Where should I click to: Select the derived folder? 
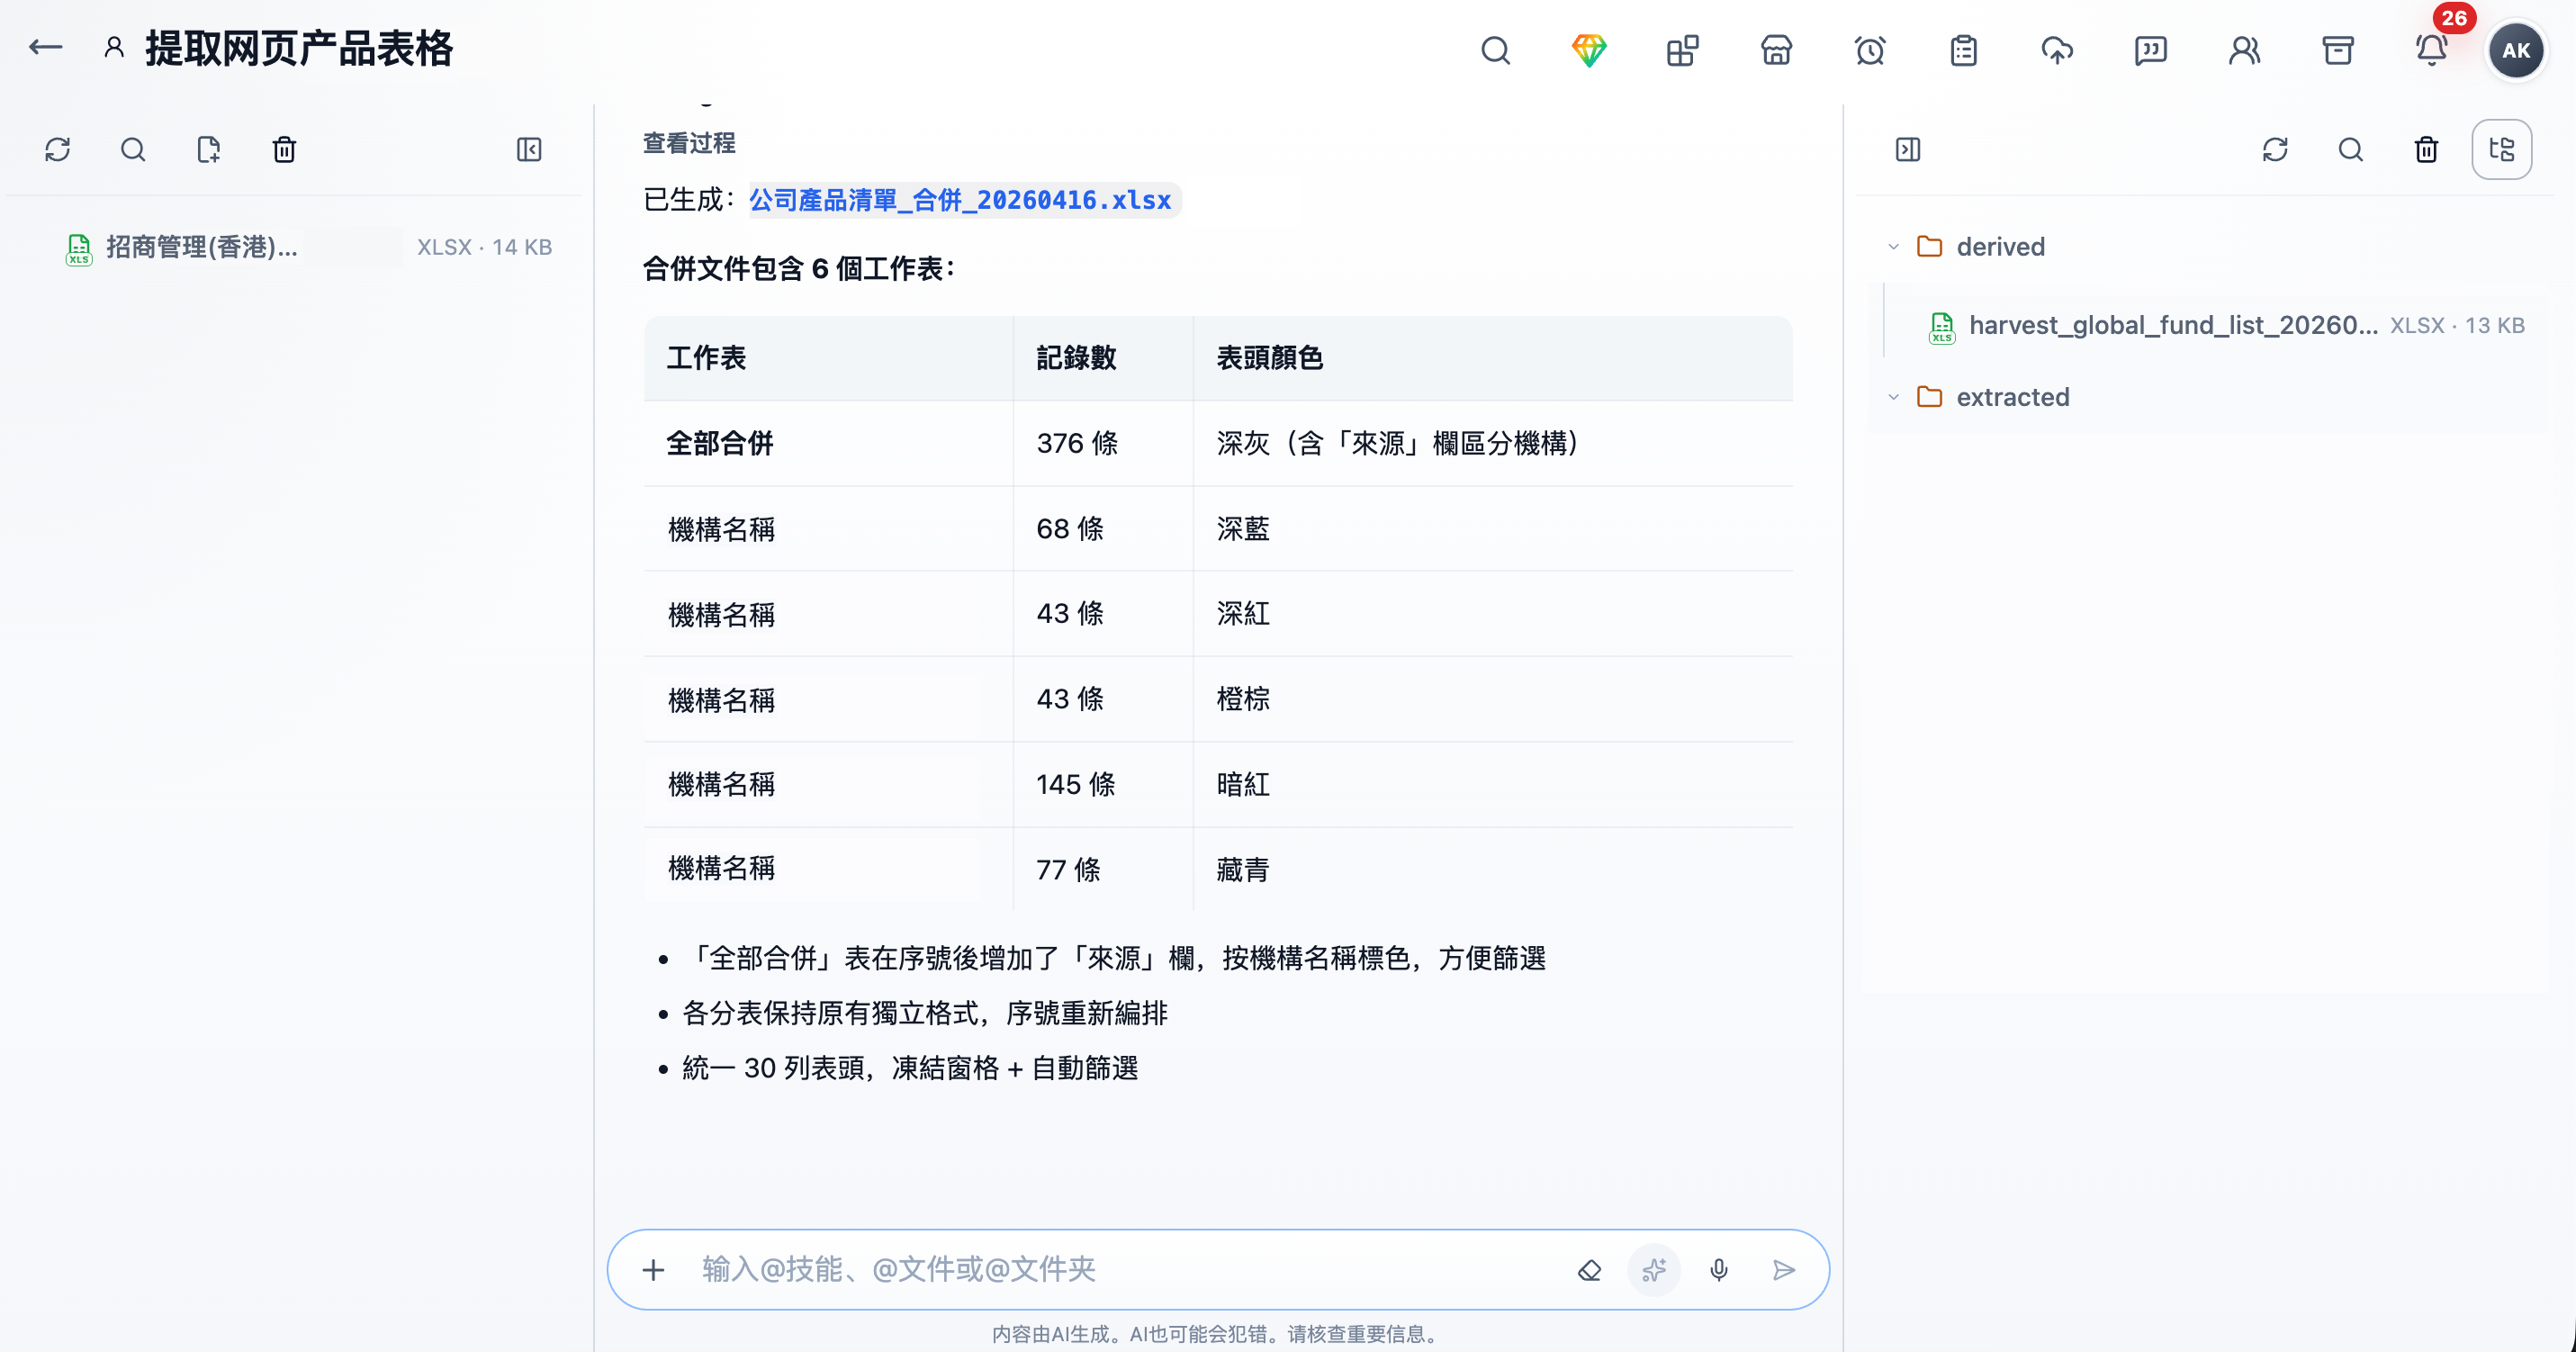[x=2000, y=247]
